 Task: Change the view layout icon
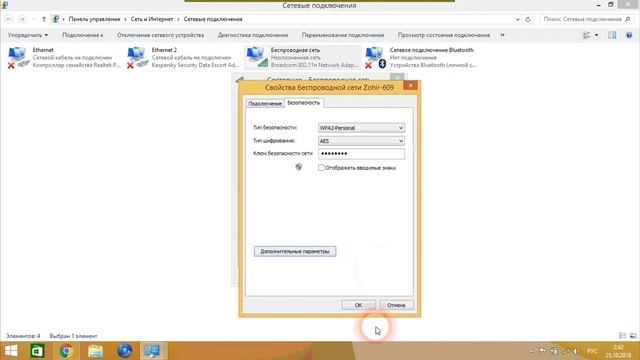coord(587,35)
